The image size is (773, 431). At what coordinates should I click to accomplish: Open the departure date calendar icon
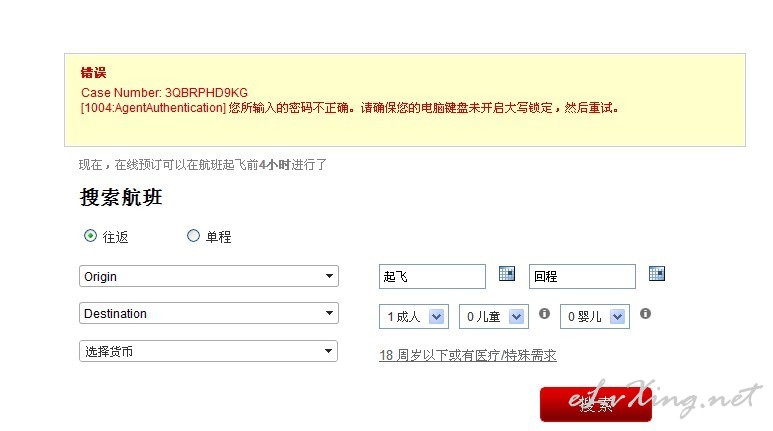(507, 273)
